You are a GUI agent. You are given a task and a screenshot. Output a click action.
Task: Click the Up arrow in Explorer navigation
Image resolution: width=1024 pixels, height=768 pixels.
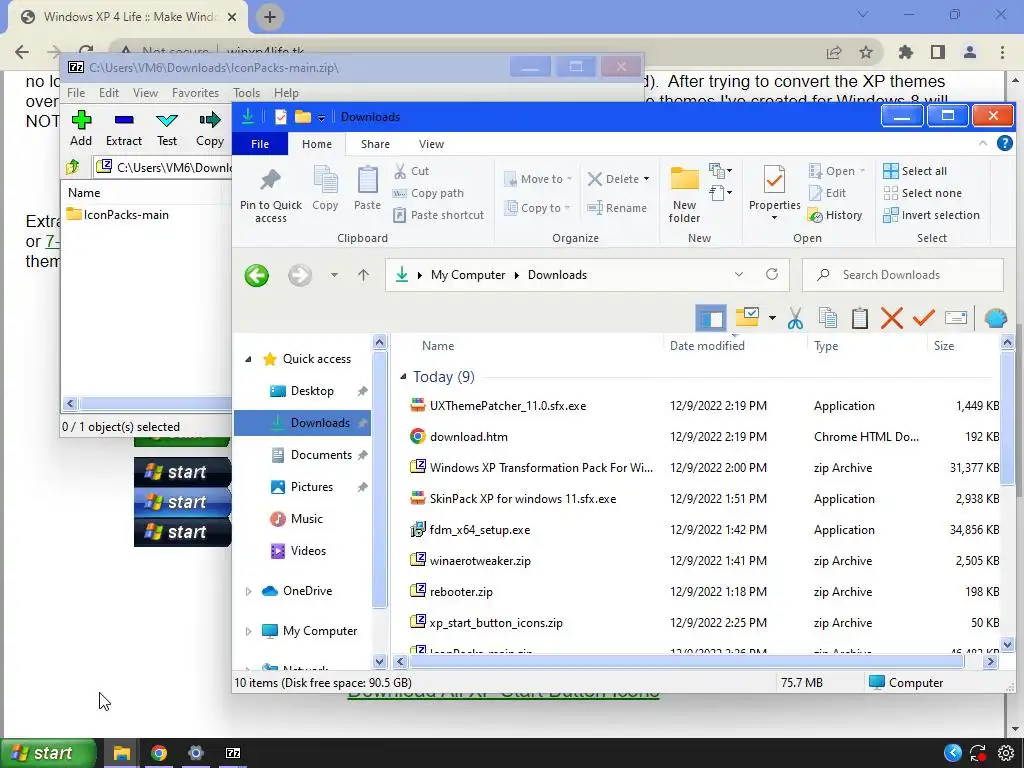363,275
